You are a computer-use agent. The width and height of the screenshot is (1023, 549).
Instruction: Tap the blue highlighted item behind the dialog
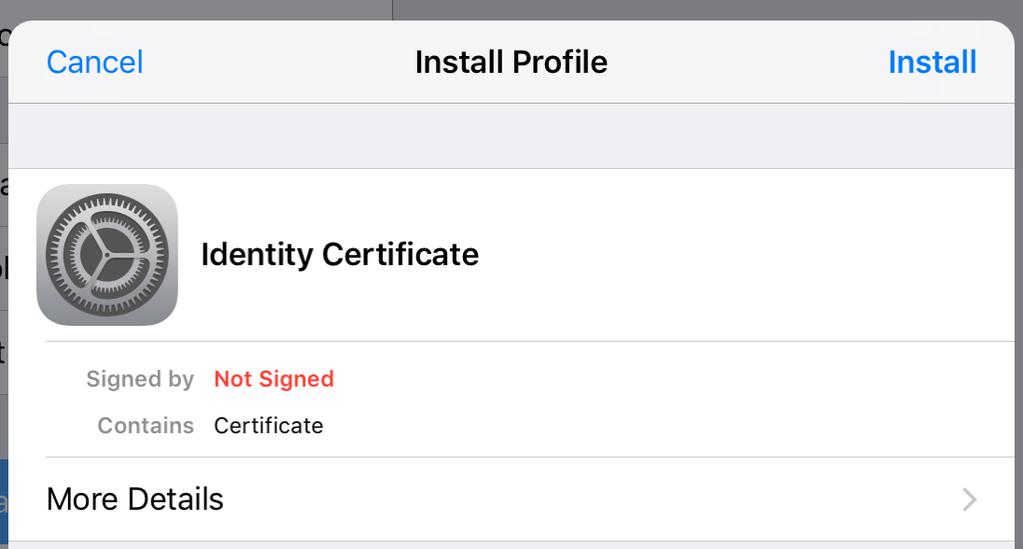coord(3,503)
